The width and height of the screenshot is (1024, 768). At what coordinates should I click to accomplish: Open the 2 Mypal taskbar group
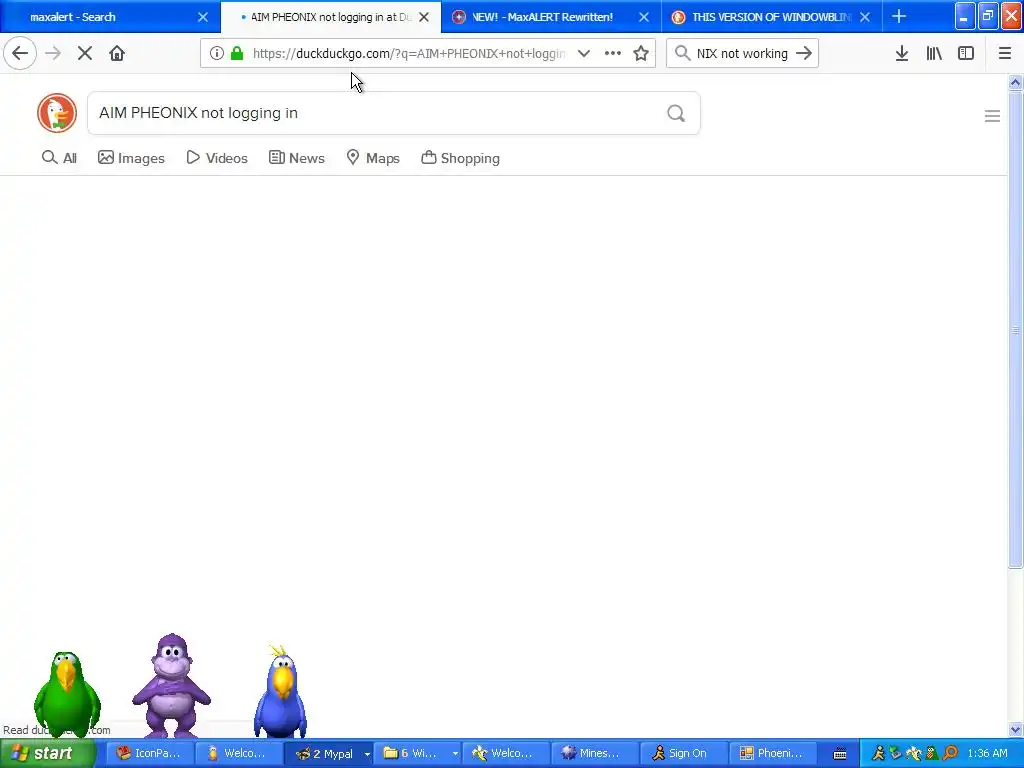tap(328, 753)
